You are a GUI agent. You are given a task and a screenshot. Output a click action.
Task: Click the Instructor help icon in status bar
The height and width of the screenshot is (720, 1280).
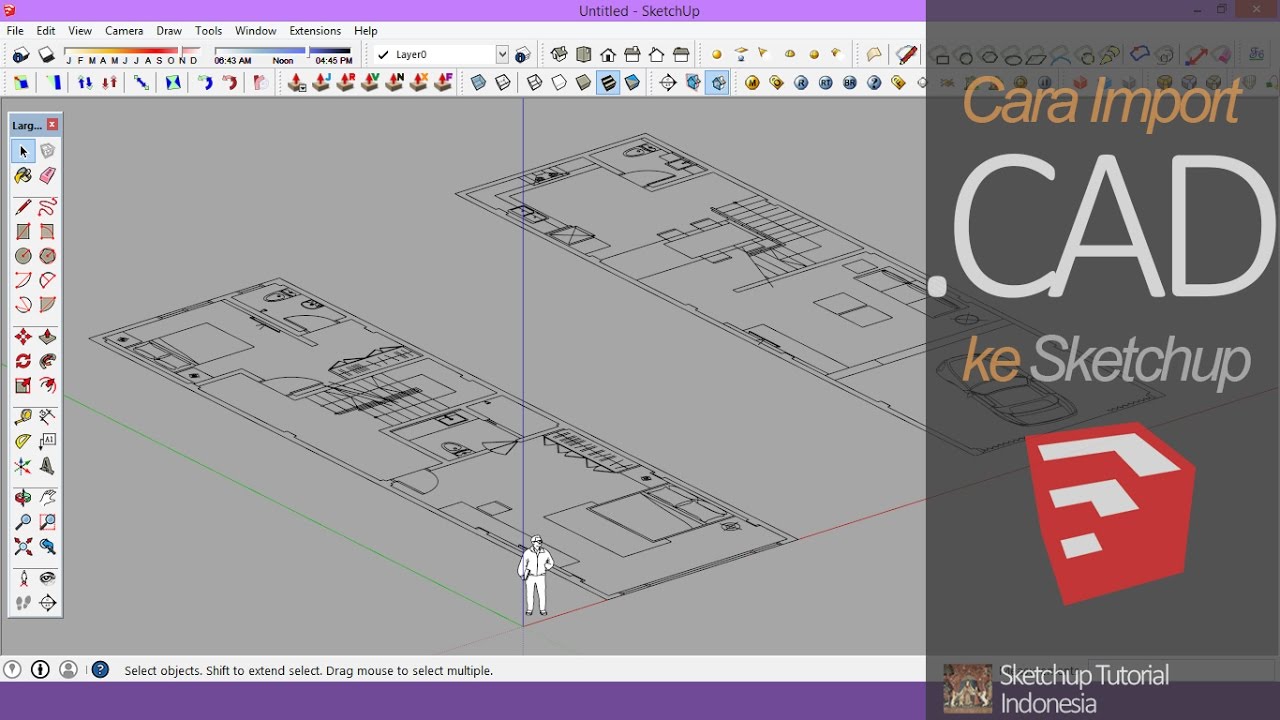(100, 670)
